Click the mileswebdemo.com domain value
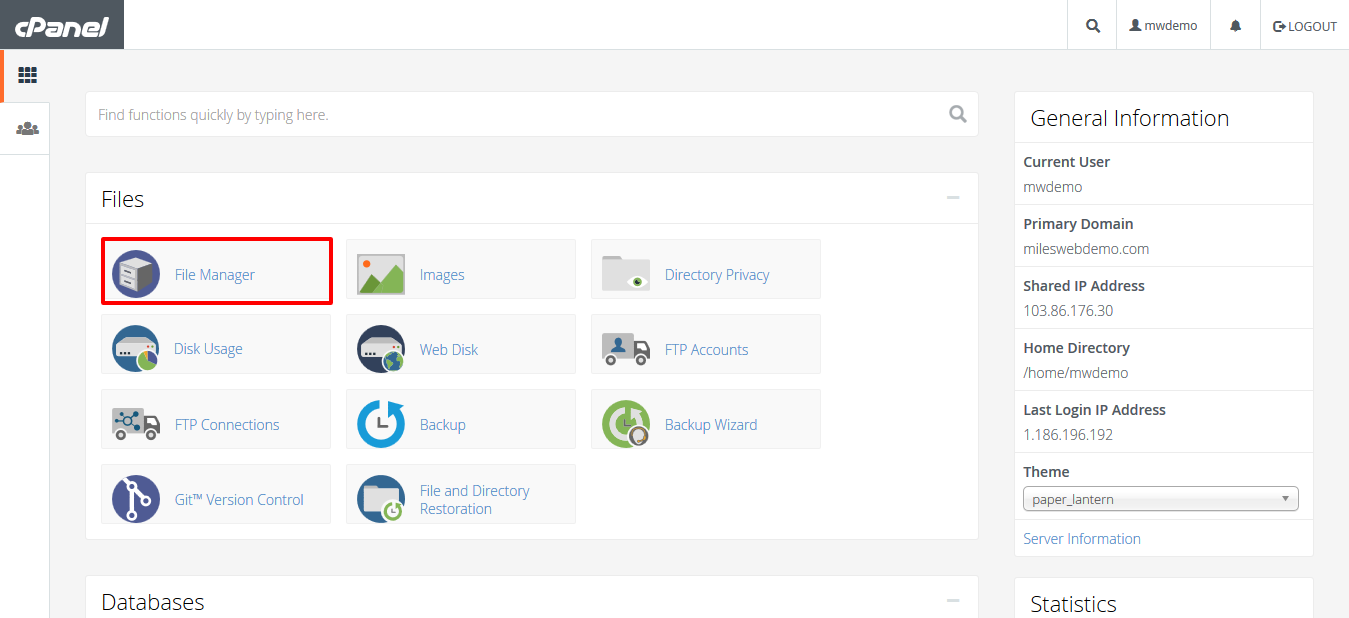 [1086, 248]
